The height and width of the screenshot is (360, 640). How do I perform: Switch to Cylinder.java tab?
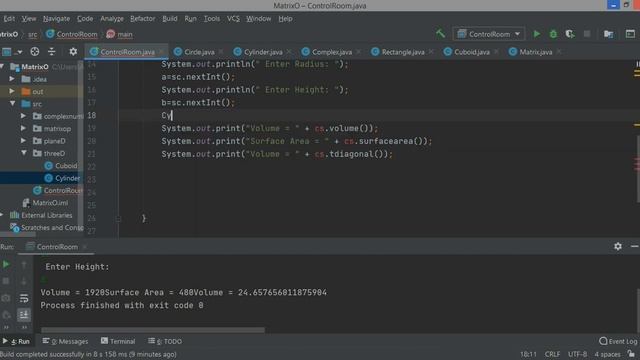coord(262,52)
